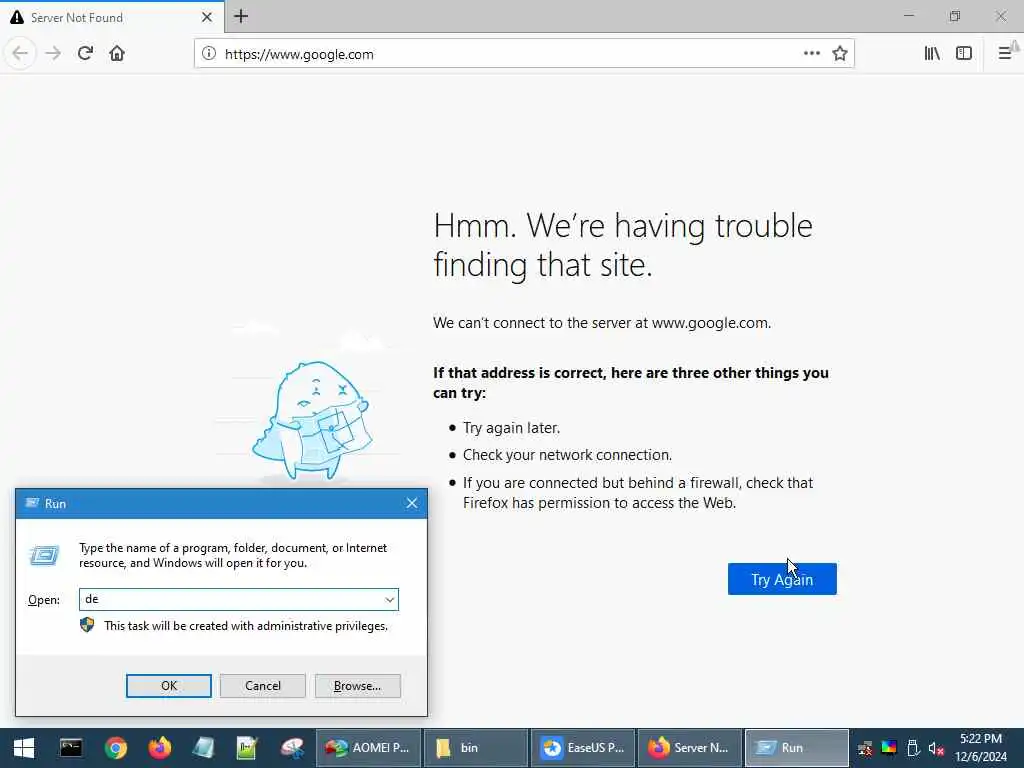The width and height of the screenshot is (1024, 768).
Task: Open the Windows Start menu
Action: pyautogui.click(x=24, y=748)
